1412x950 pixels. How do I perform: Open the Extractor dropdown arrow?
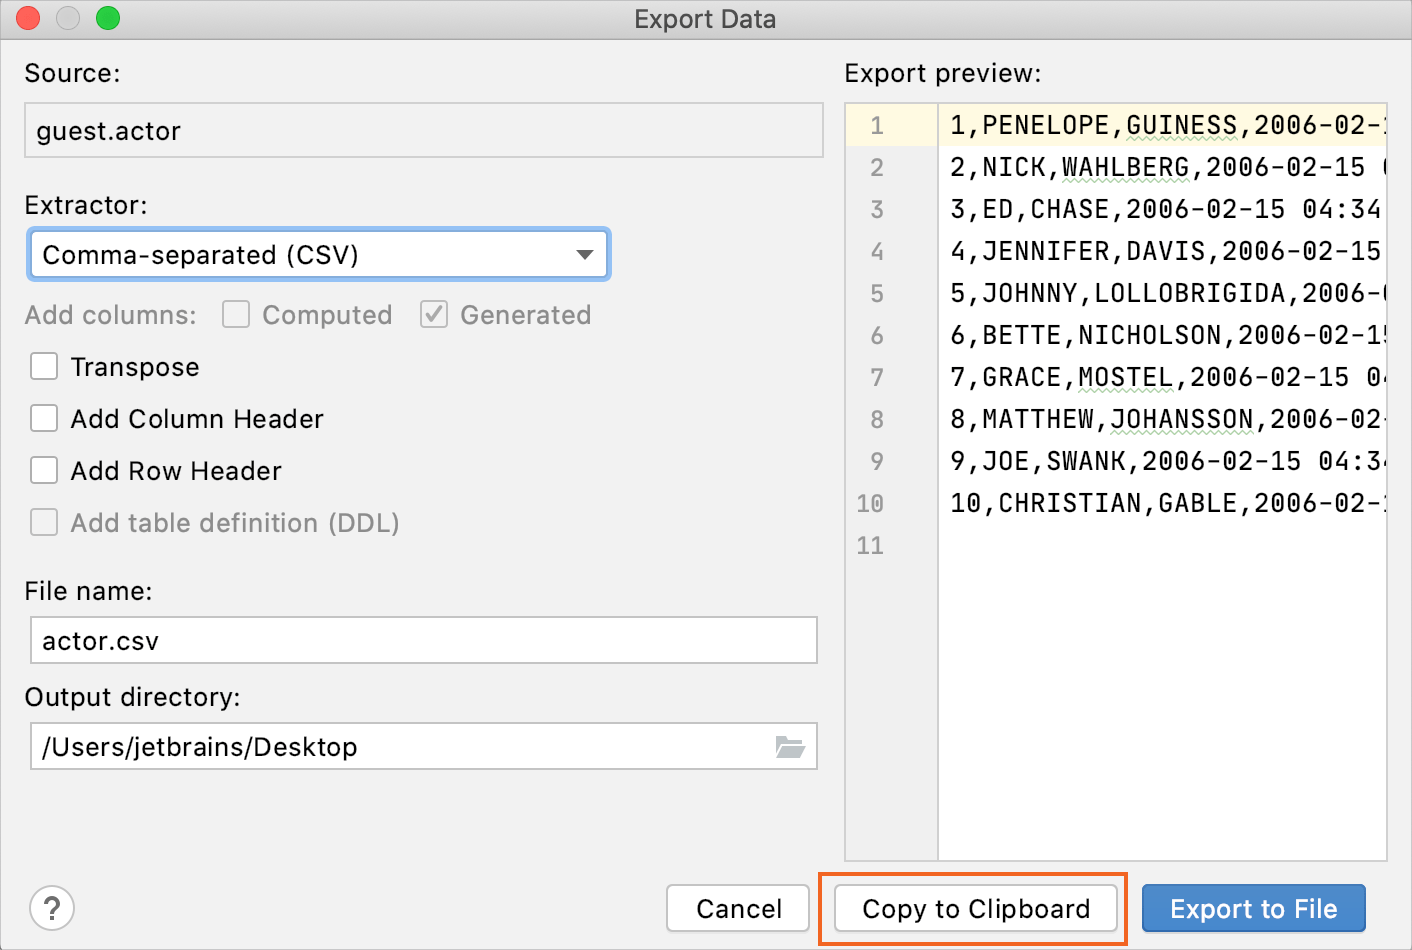[x=585, y=254]
